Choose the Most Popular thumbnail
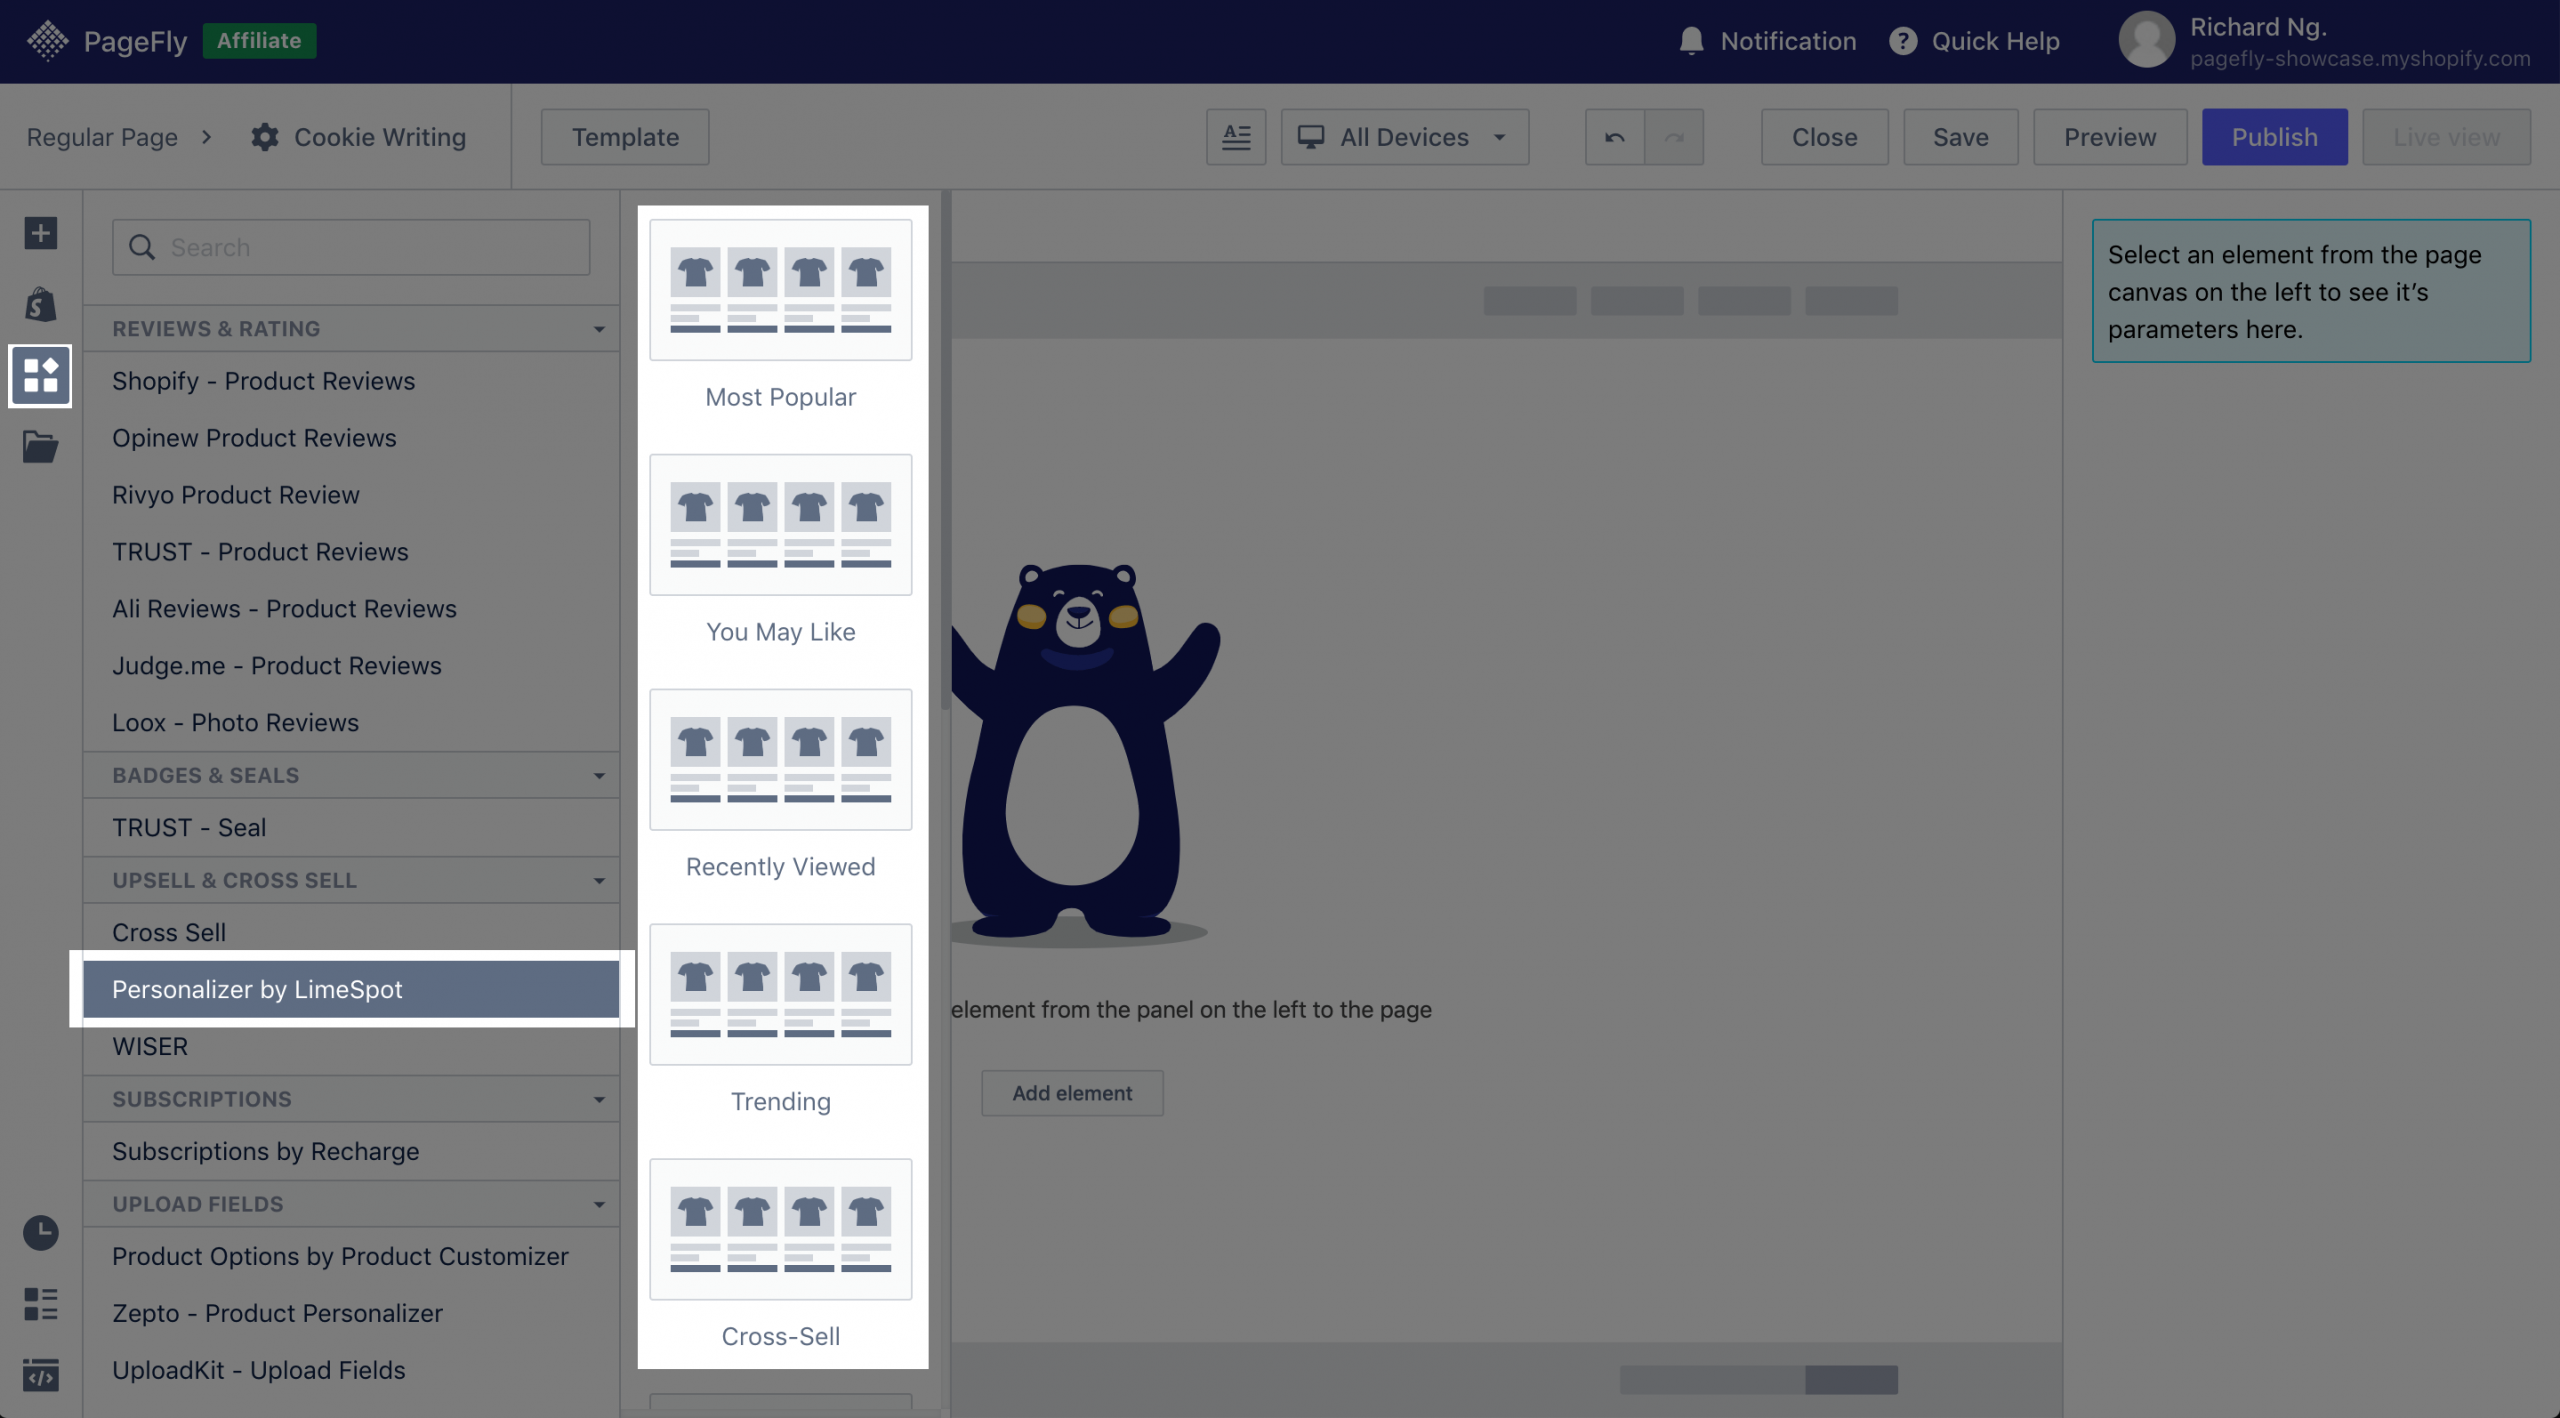Viewport: 2560px width, 1418px height. click(781, 290)
